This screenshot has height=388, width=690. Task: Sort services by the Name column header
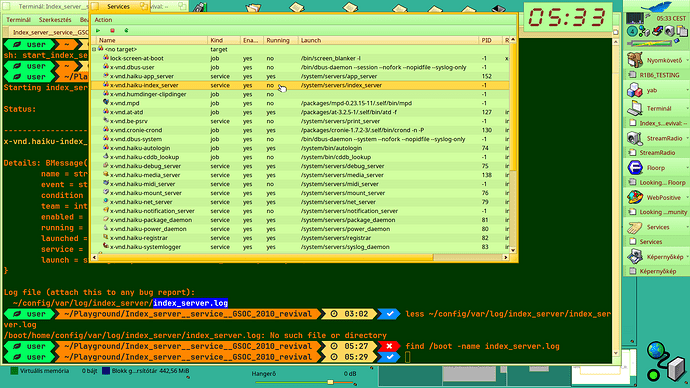(151, 40)
